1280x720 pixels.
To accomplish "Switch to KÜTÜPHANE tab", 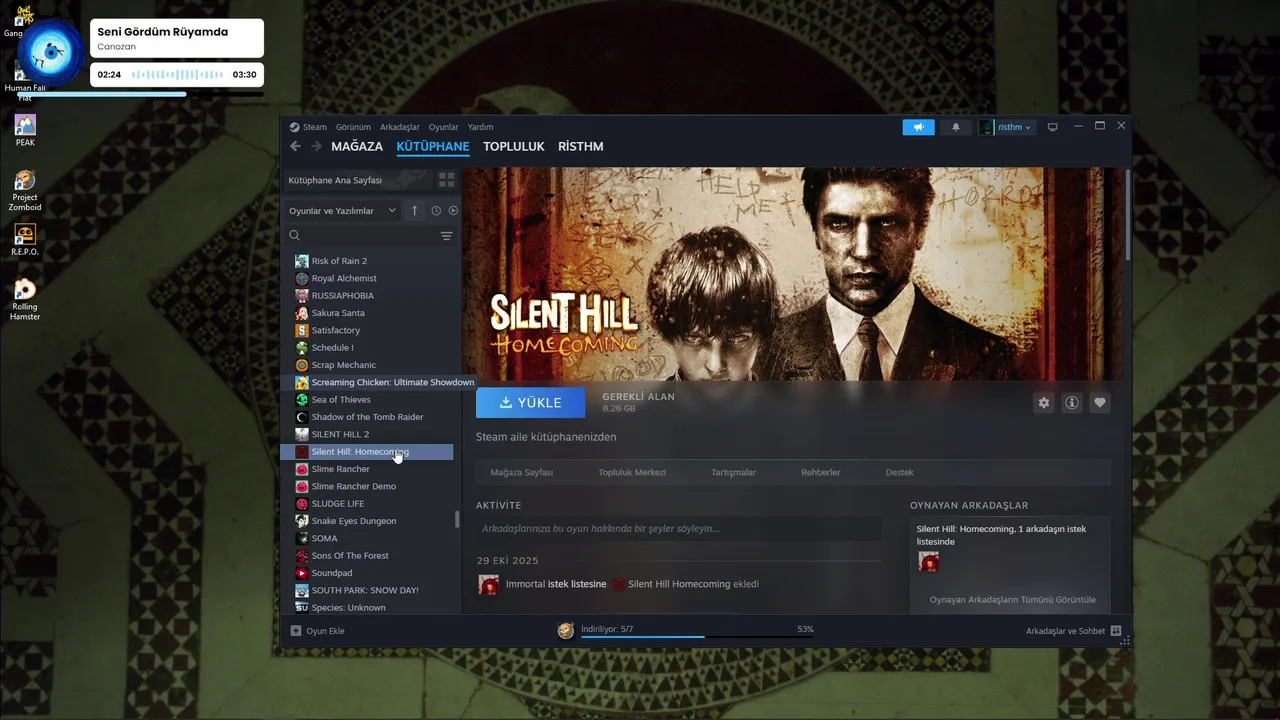I will (x=433, y=146).
